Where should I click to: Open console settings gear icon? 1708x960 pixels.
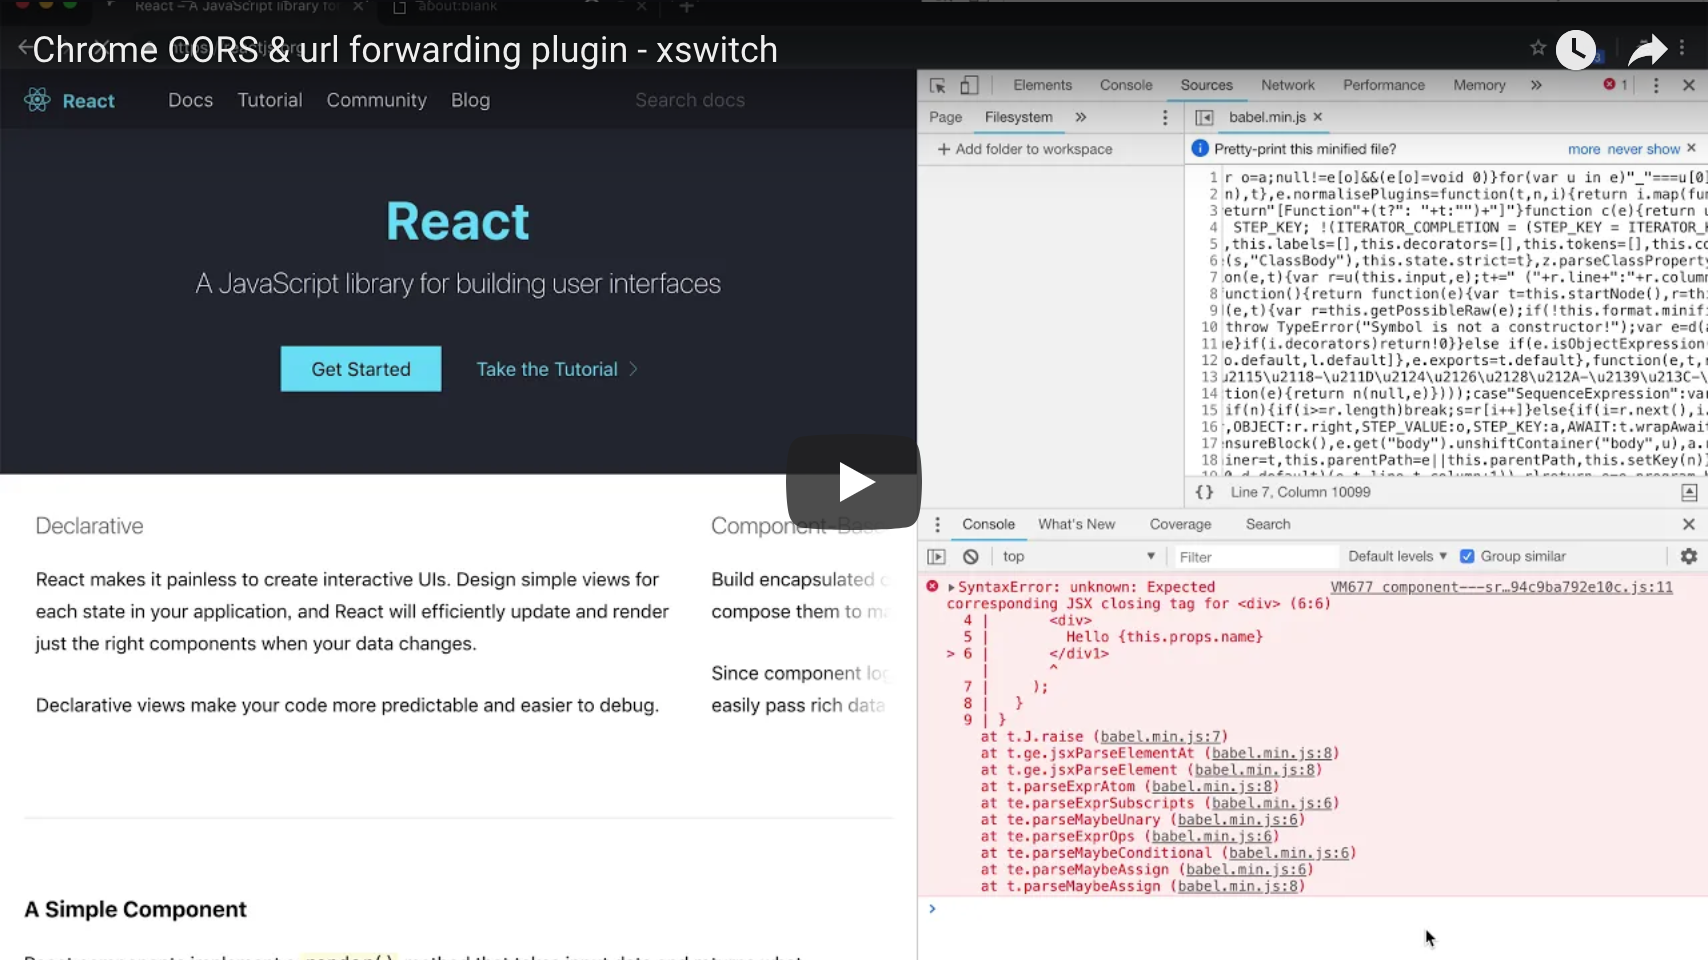tap(1689, 556)
